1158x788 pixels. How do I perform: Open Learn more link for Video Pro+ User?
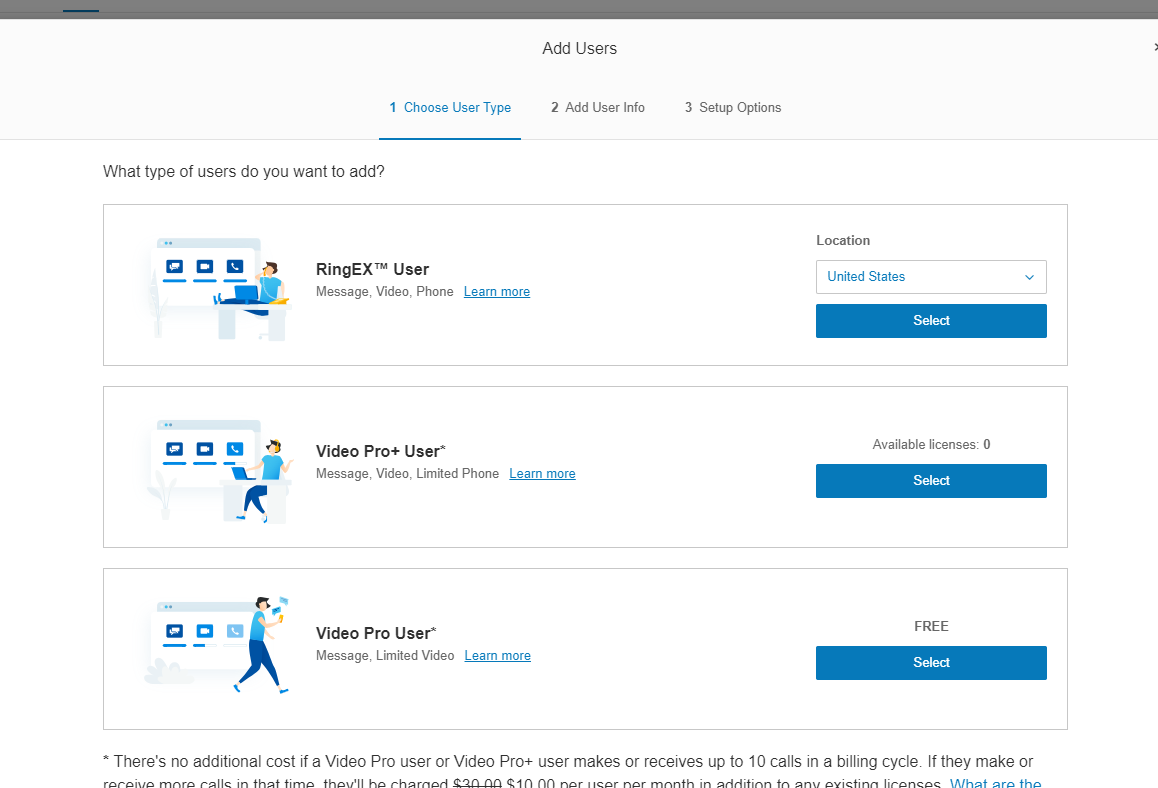click(x=542, y=474)
